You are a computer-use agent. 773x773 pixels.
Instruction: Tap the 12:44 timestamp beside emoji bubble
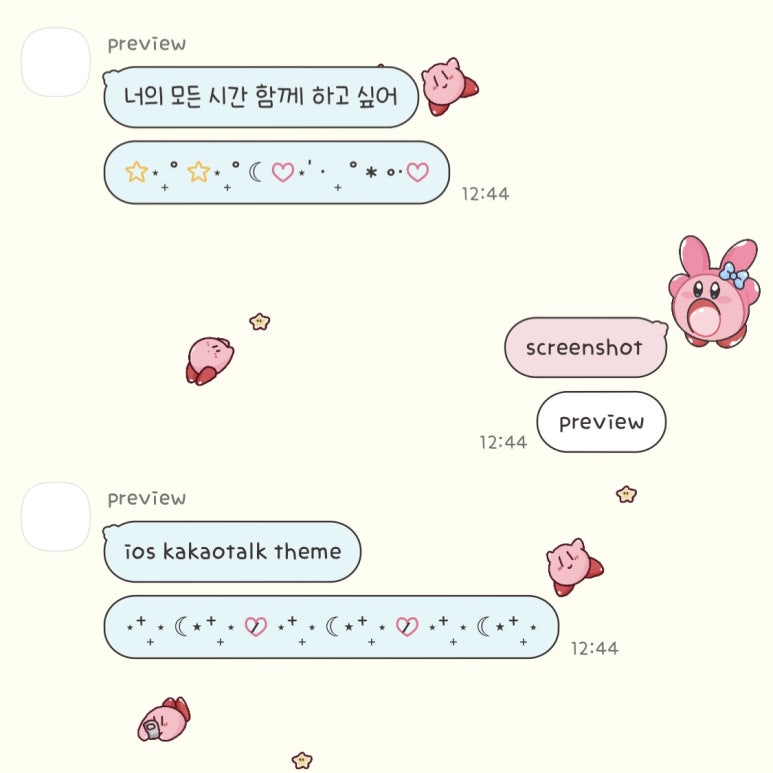485,194
